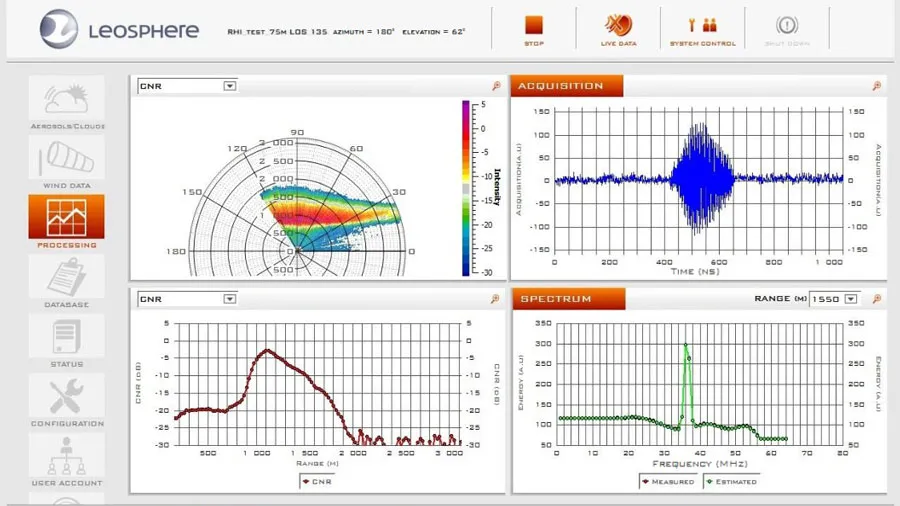Viewport: 900px width, 506px height.
Task: Toggle the CNR legend entry
Action: (x=317, y=482)
